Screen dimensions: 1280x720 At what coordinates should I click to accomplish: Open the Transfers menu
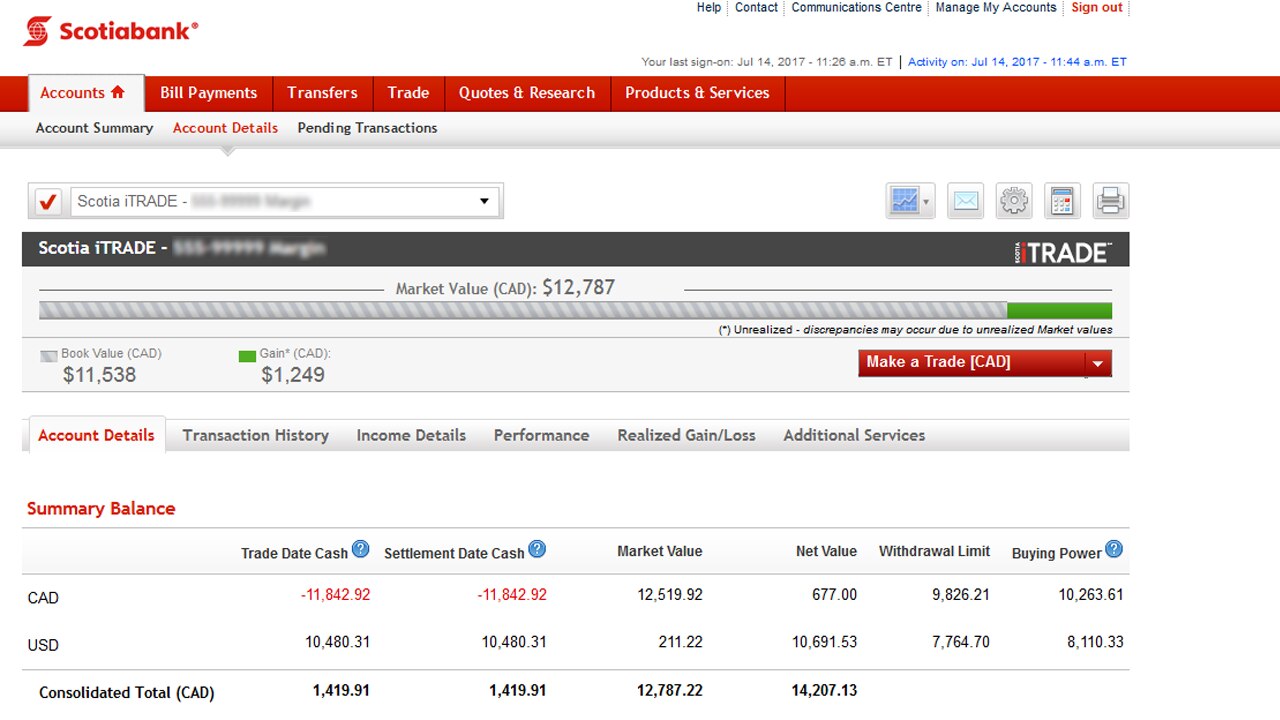[x=322, y=93]
